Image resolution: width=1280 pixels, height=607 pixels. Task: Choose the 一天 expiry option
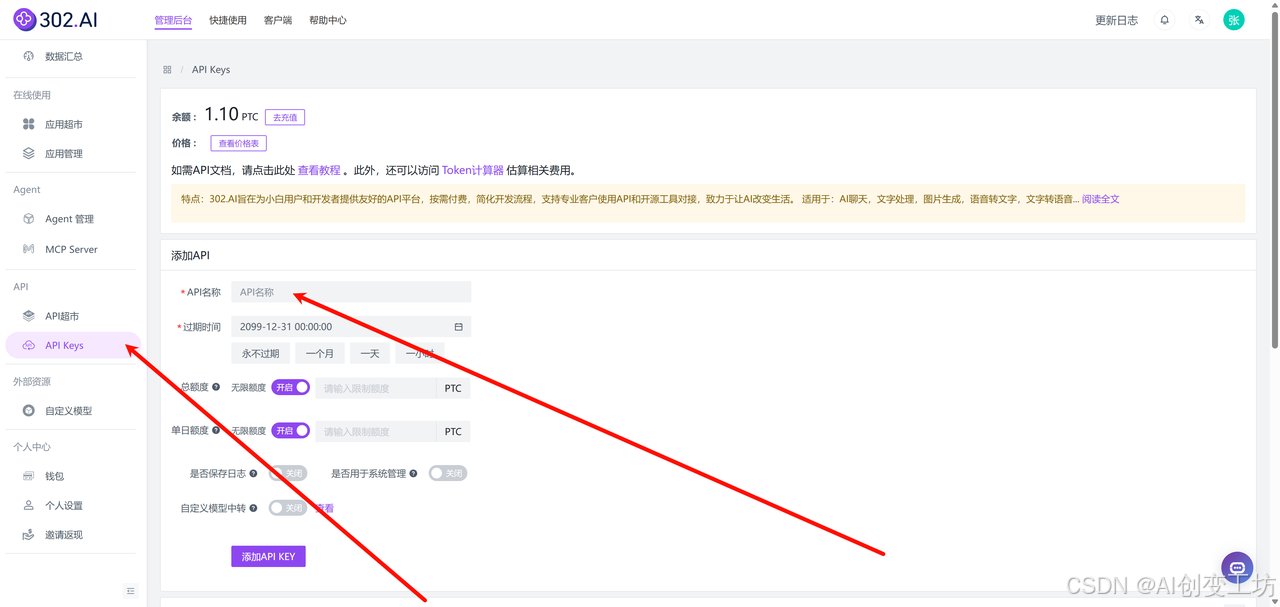pos(370,353)
